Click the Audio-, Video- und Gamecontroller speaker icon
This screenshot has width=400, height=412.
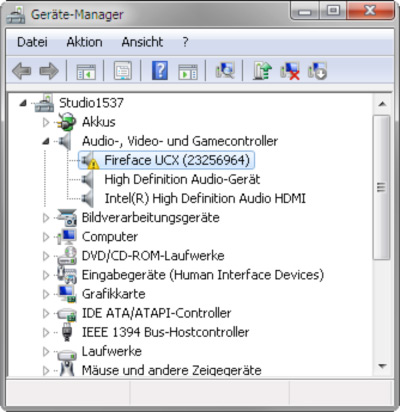coord(65,141)
